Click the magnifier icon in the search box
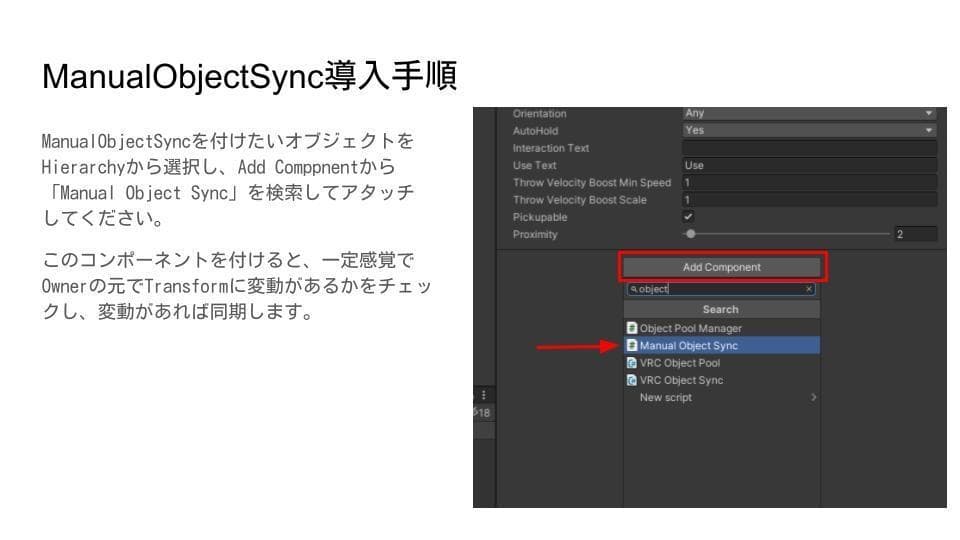This screenshot has height=540, width=960. click(x=634, y=289)
